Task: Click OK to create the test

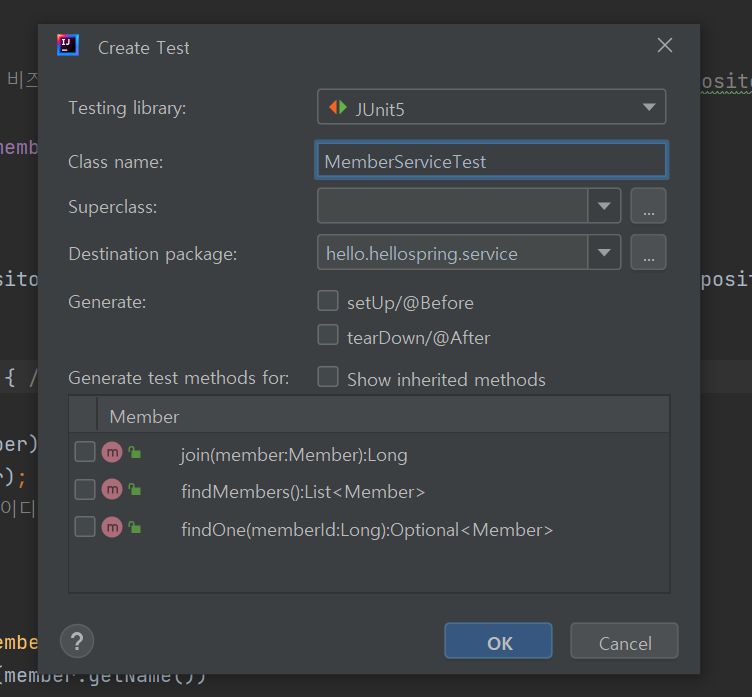Action: [x=498, y=641]
